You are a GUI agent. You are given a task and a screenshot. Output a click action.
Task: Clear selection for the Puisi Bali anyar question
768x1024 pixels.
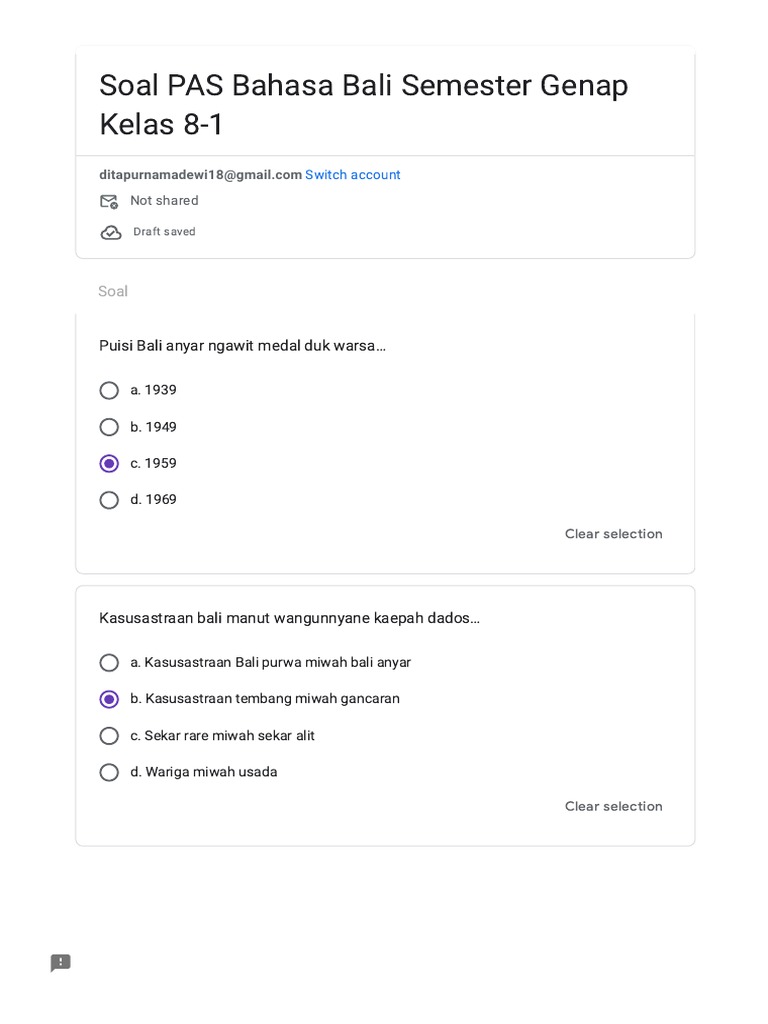[613, 534]
